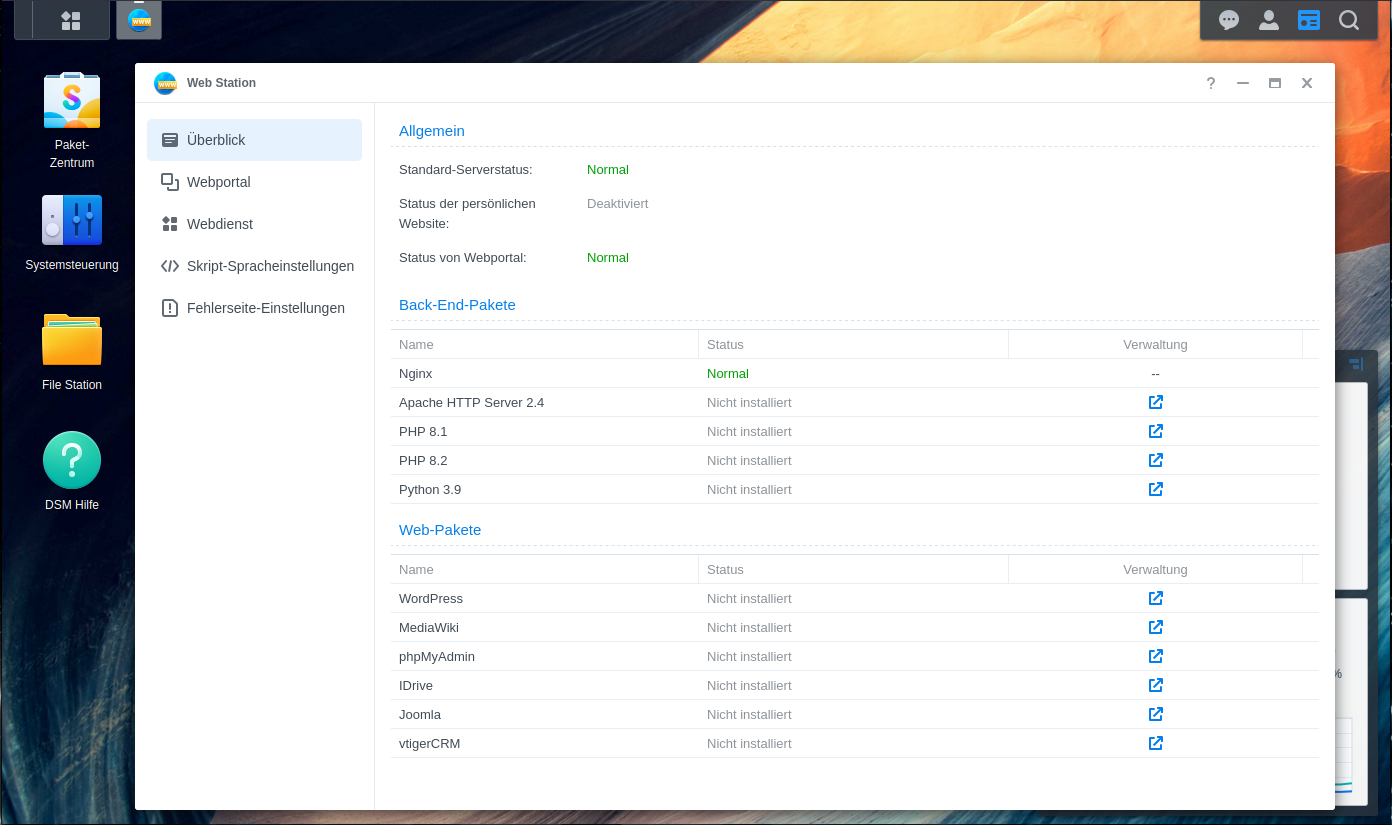Launch File Station from the desktop
This screenshot has width=1392, height=825.
(72, 340)
